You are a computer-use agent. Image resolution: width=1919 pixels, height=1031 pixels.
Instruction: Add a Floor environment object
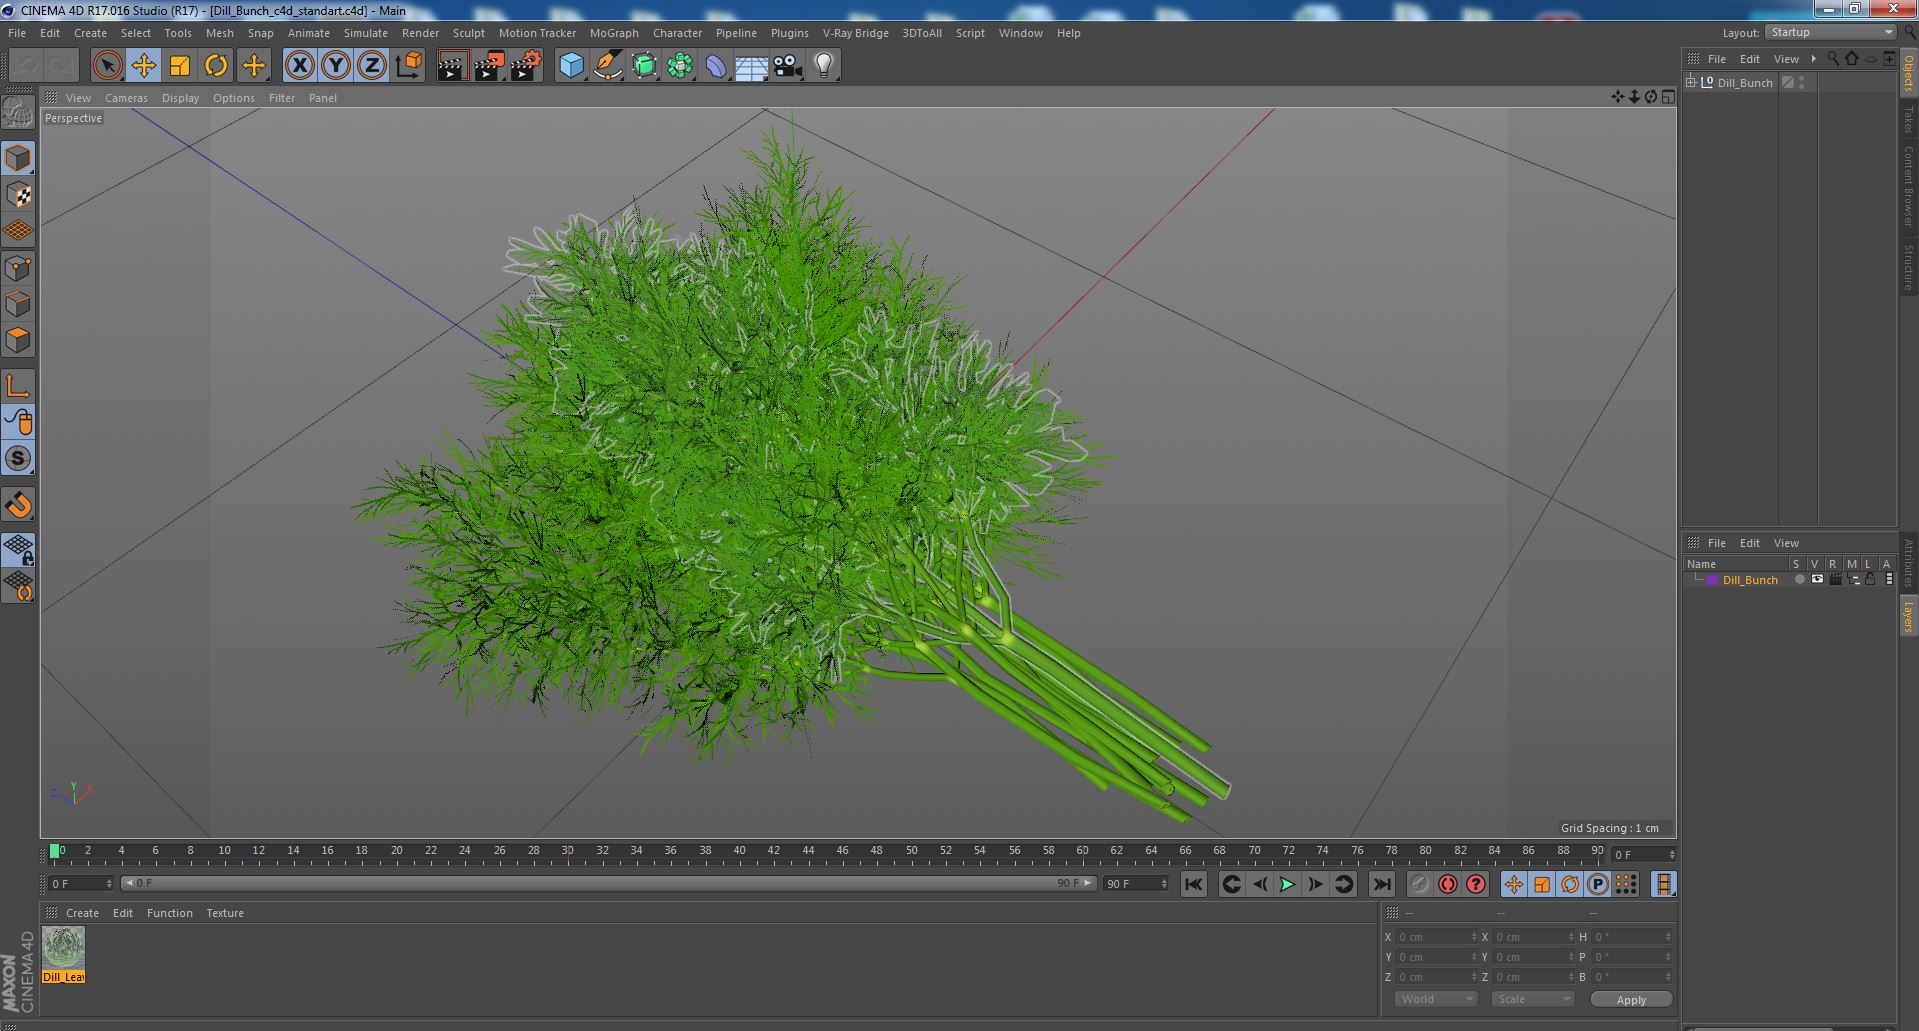click(751, 66)
